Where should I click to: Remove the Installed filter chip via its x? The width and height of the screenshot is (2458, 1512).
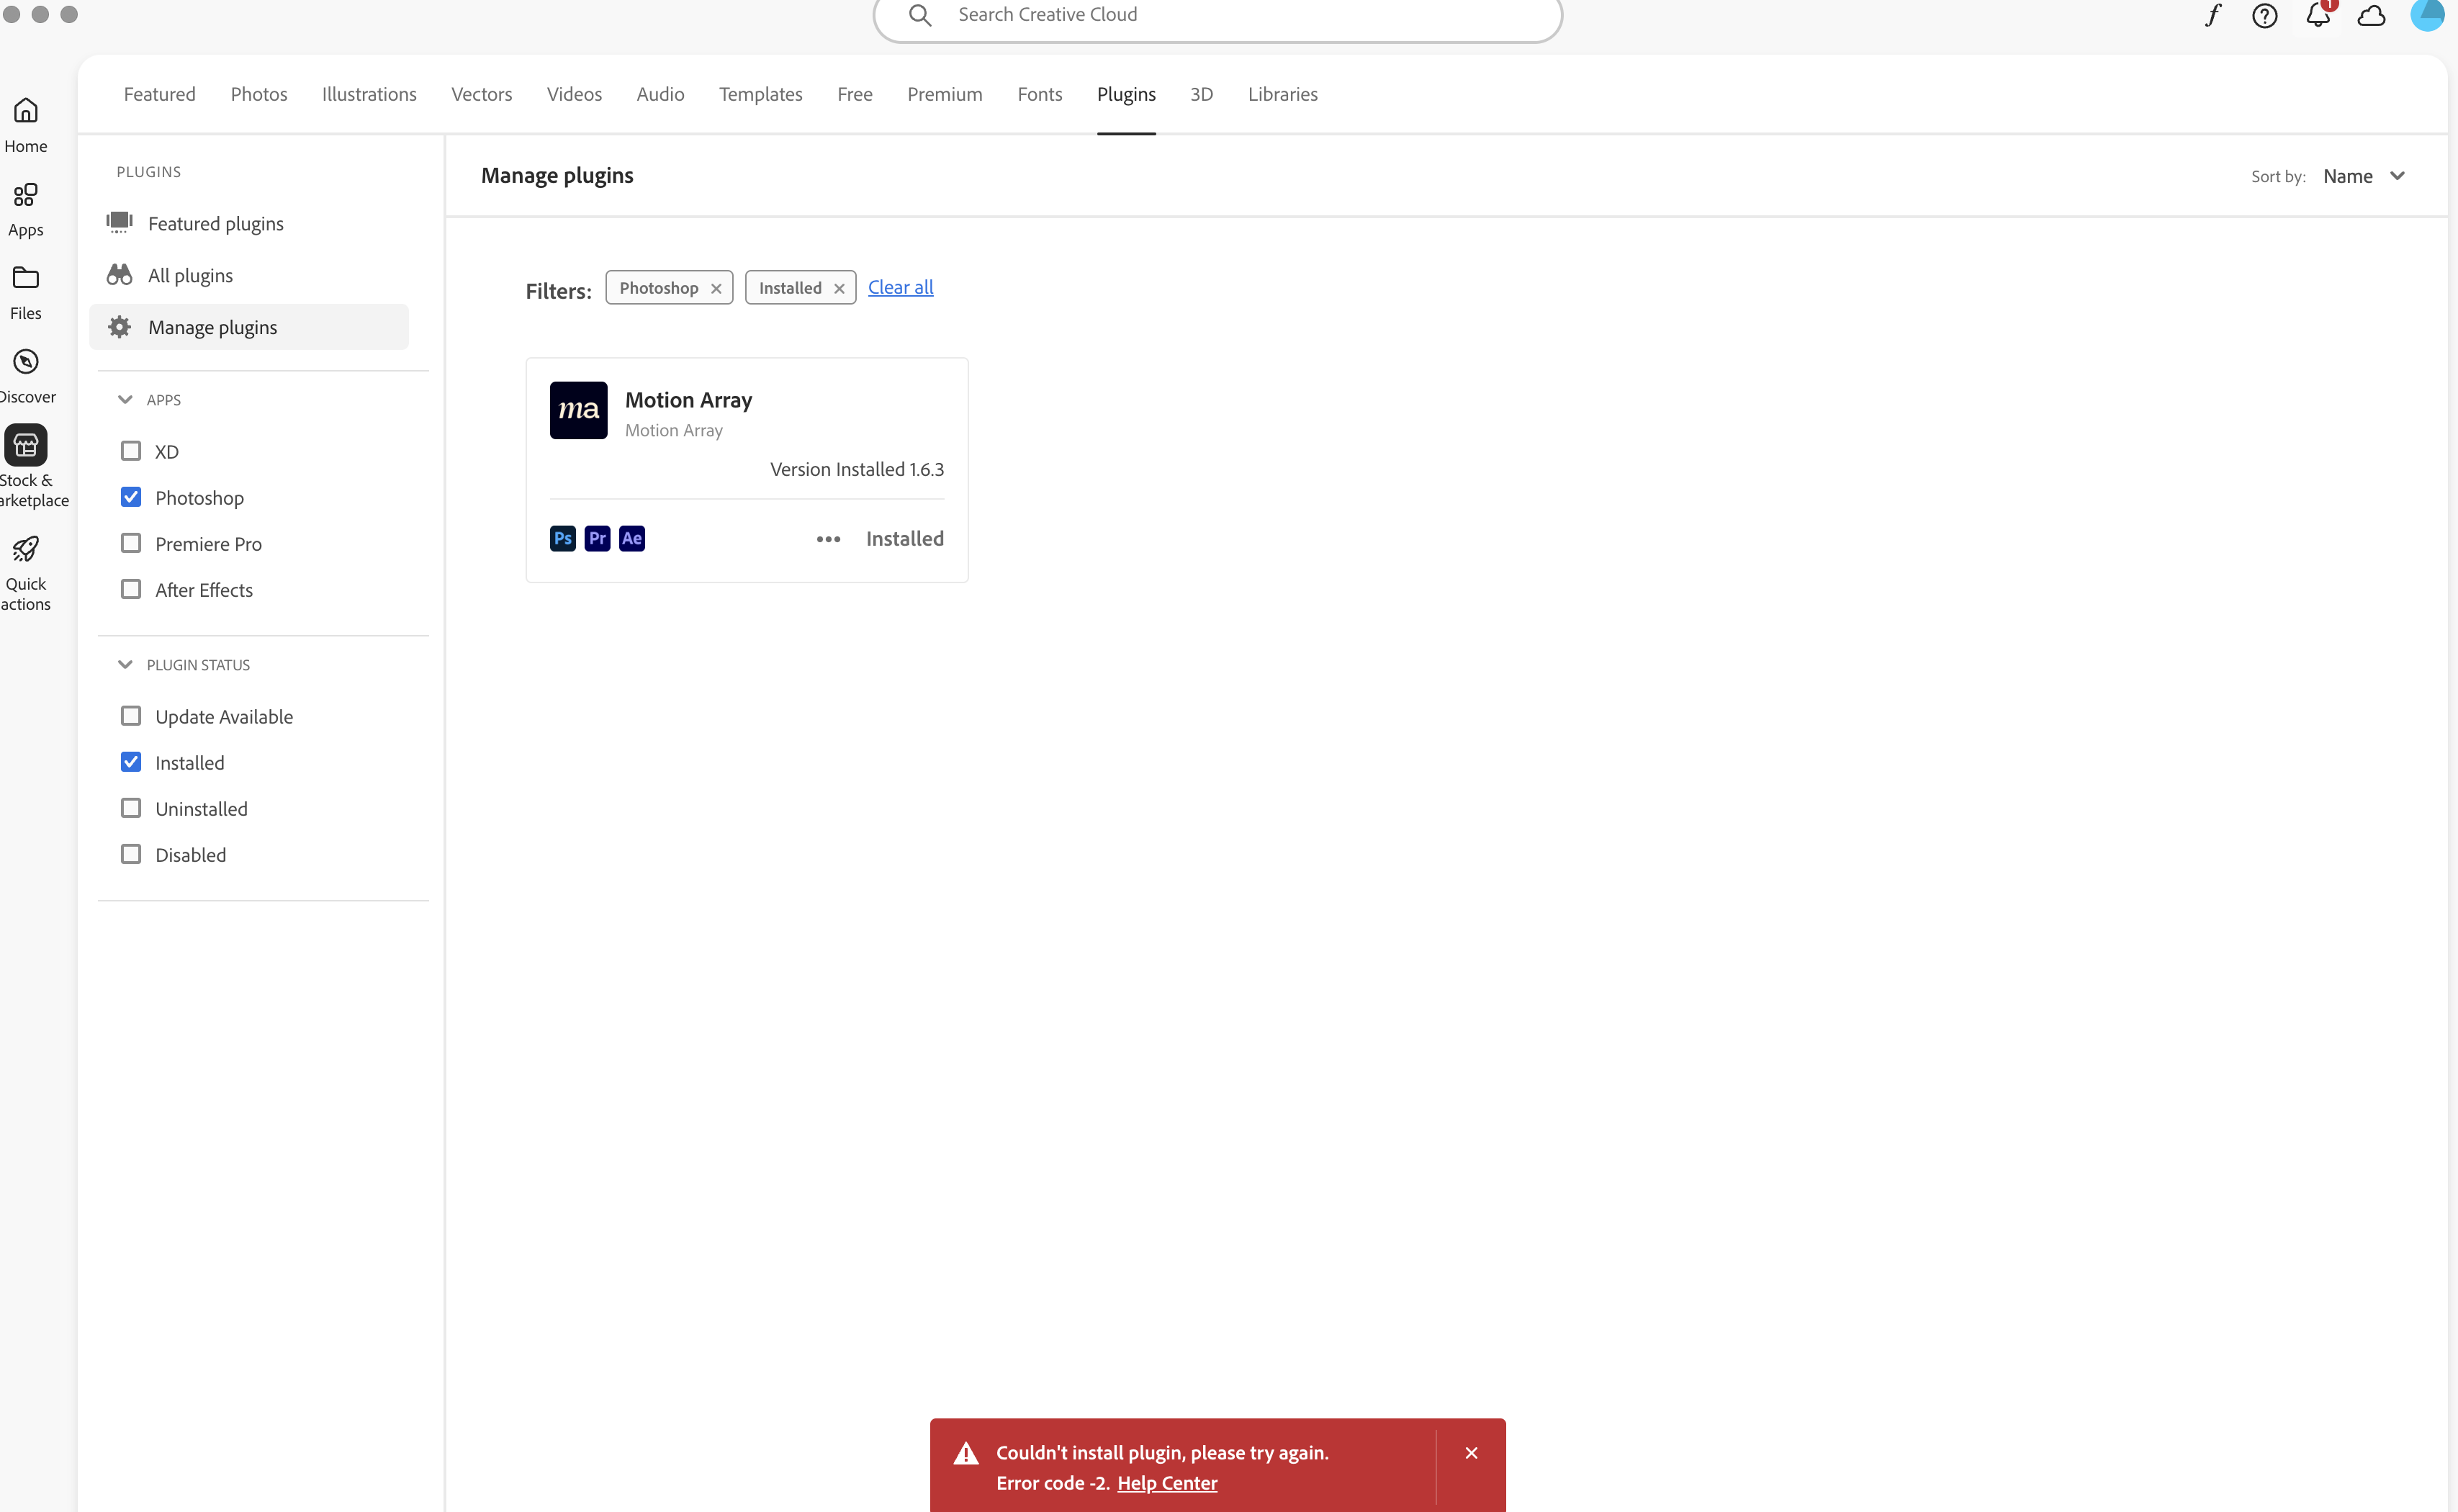click(839, 288)
